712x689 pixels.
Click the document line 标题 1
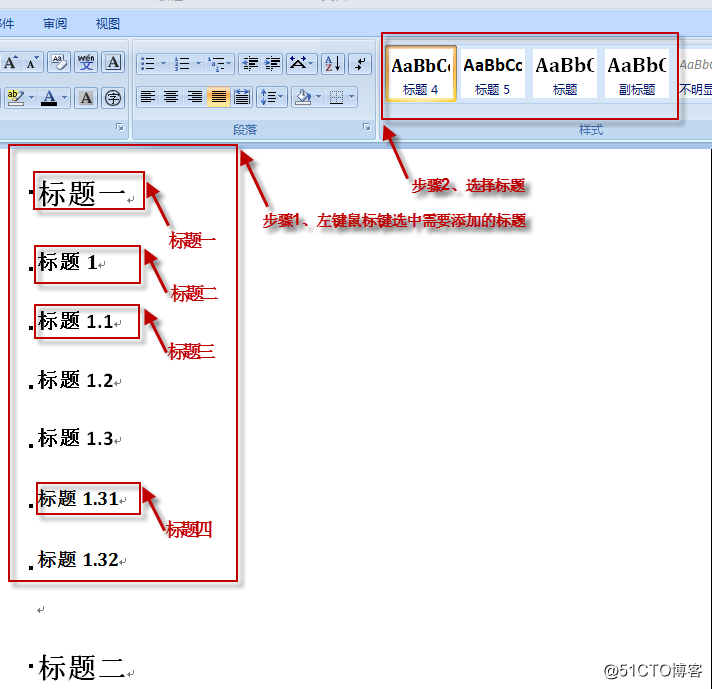[68, 263]
